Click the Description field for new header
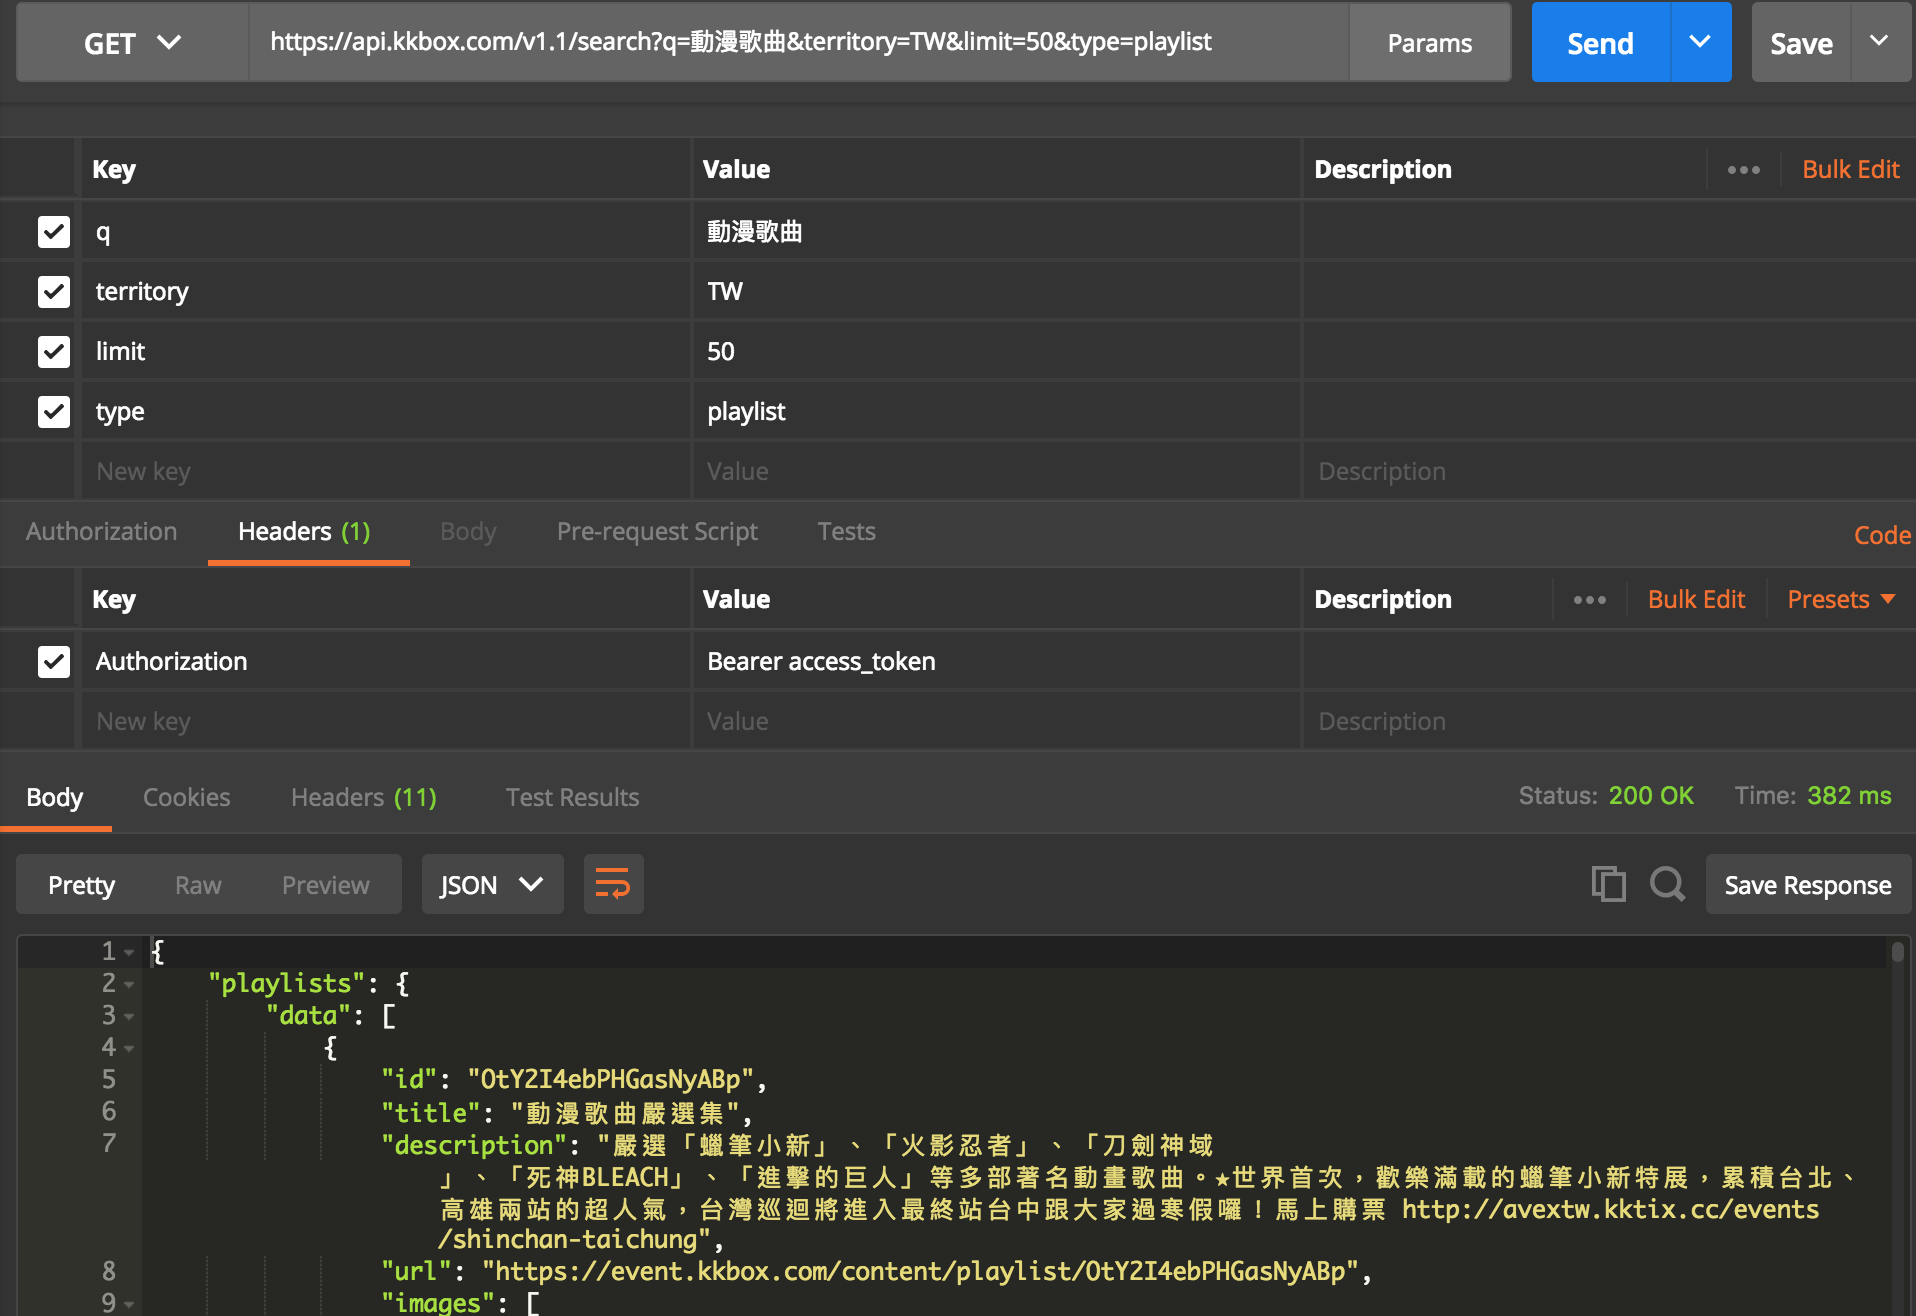 pos(1608,722)
